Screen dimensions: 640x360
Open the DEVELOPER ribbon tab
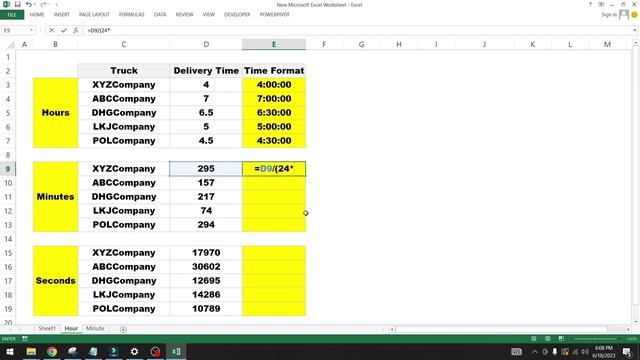237,15
